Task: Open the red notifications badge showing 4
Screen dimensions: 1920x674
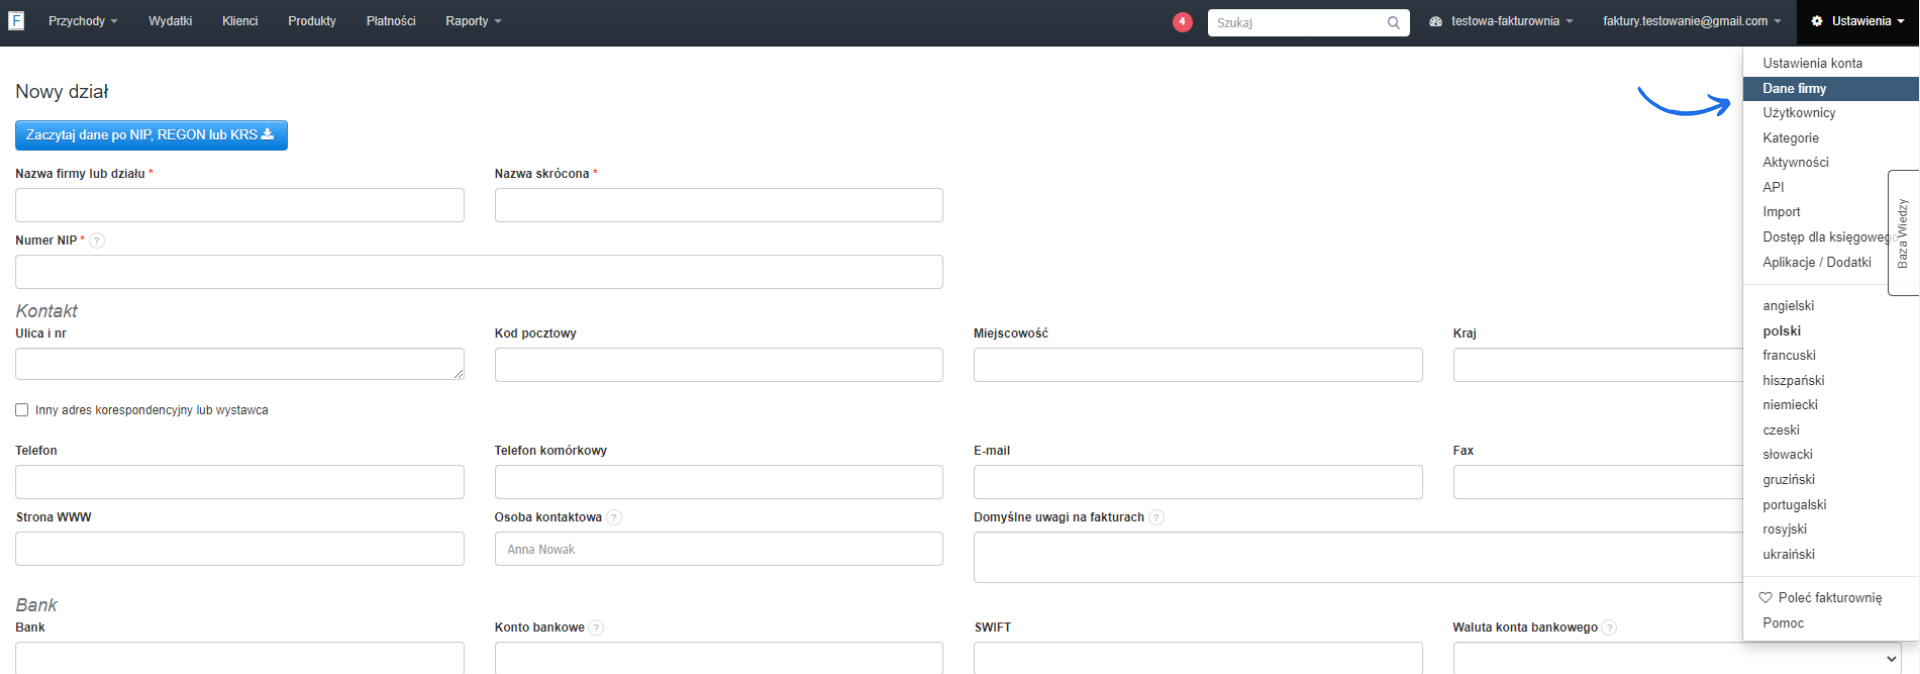Action: coord(1182,22)
